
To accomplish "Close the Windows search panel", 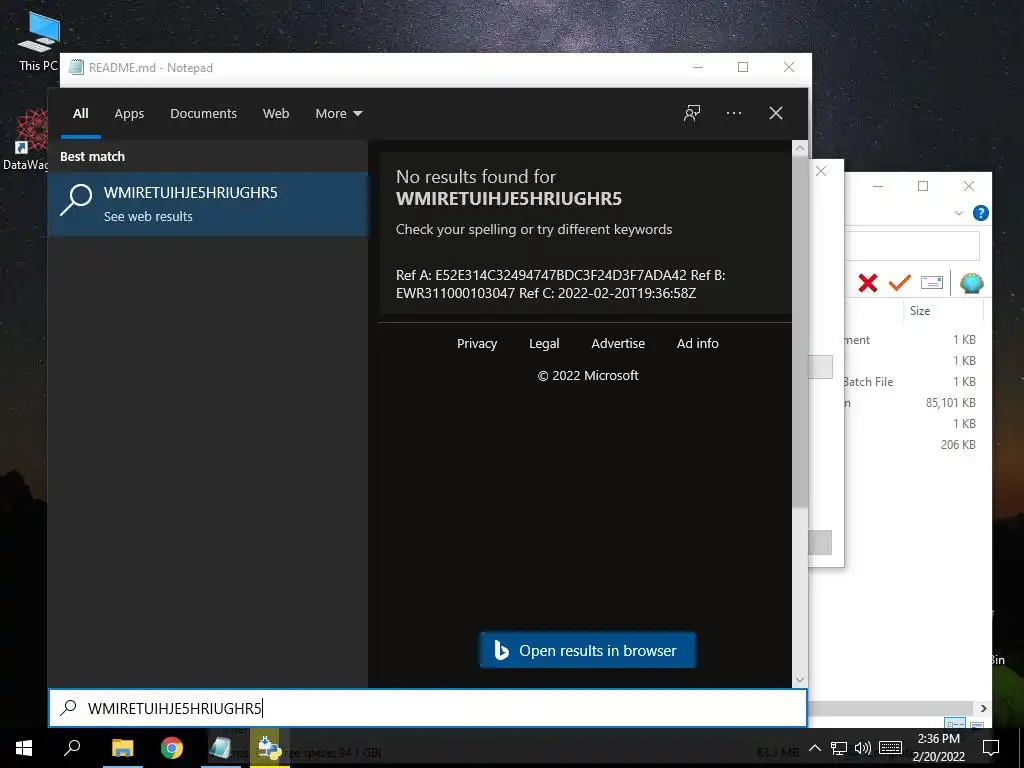I will pyautogui.click(x=776, y=114).
